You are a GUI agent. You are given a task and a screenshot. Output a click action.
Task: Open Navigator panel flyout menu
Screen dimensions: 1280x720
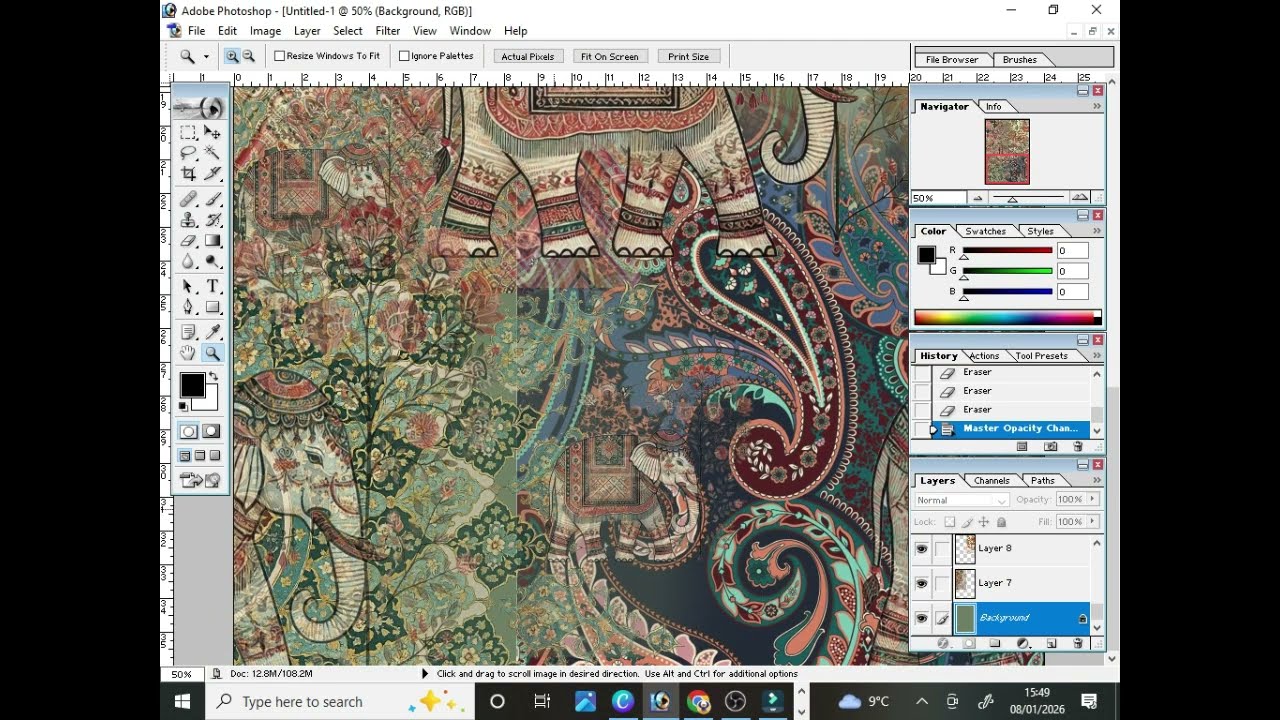tap(1097, 106)
